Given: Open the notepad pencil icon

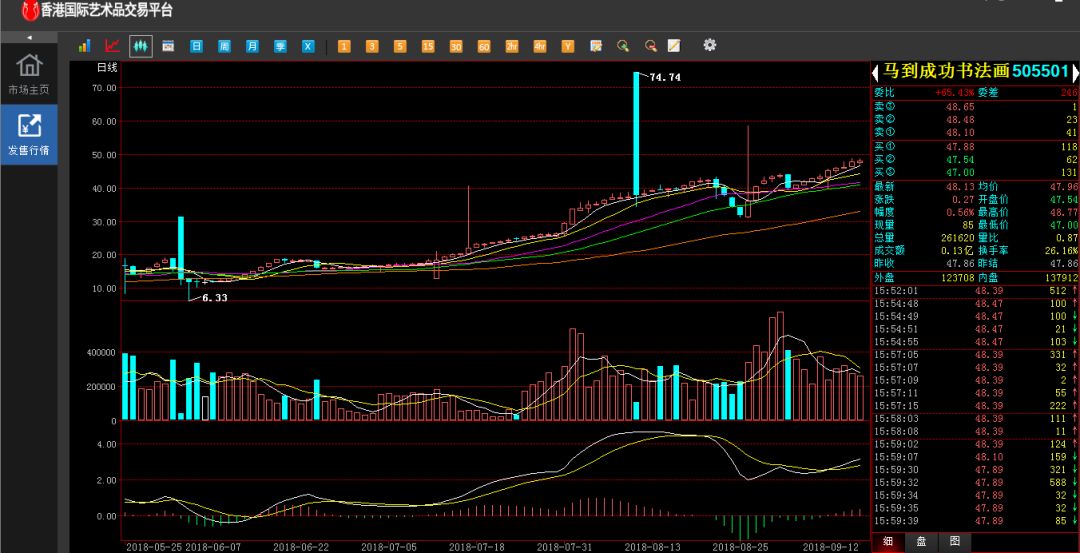Looking at the screenshot, I should (674, 46).
